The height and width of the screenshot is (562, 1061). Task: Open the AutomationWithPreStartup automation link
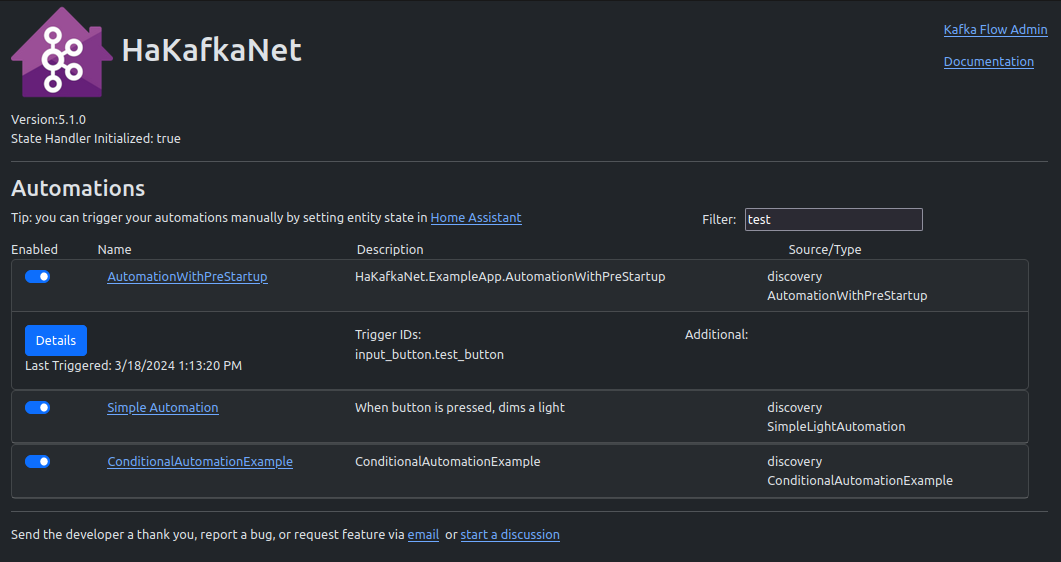pyautogui.click(x=187, y=277)
